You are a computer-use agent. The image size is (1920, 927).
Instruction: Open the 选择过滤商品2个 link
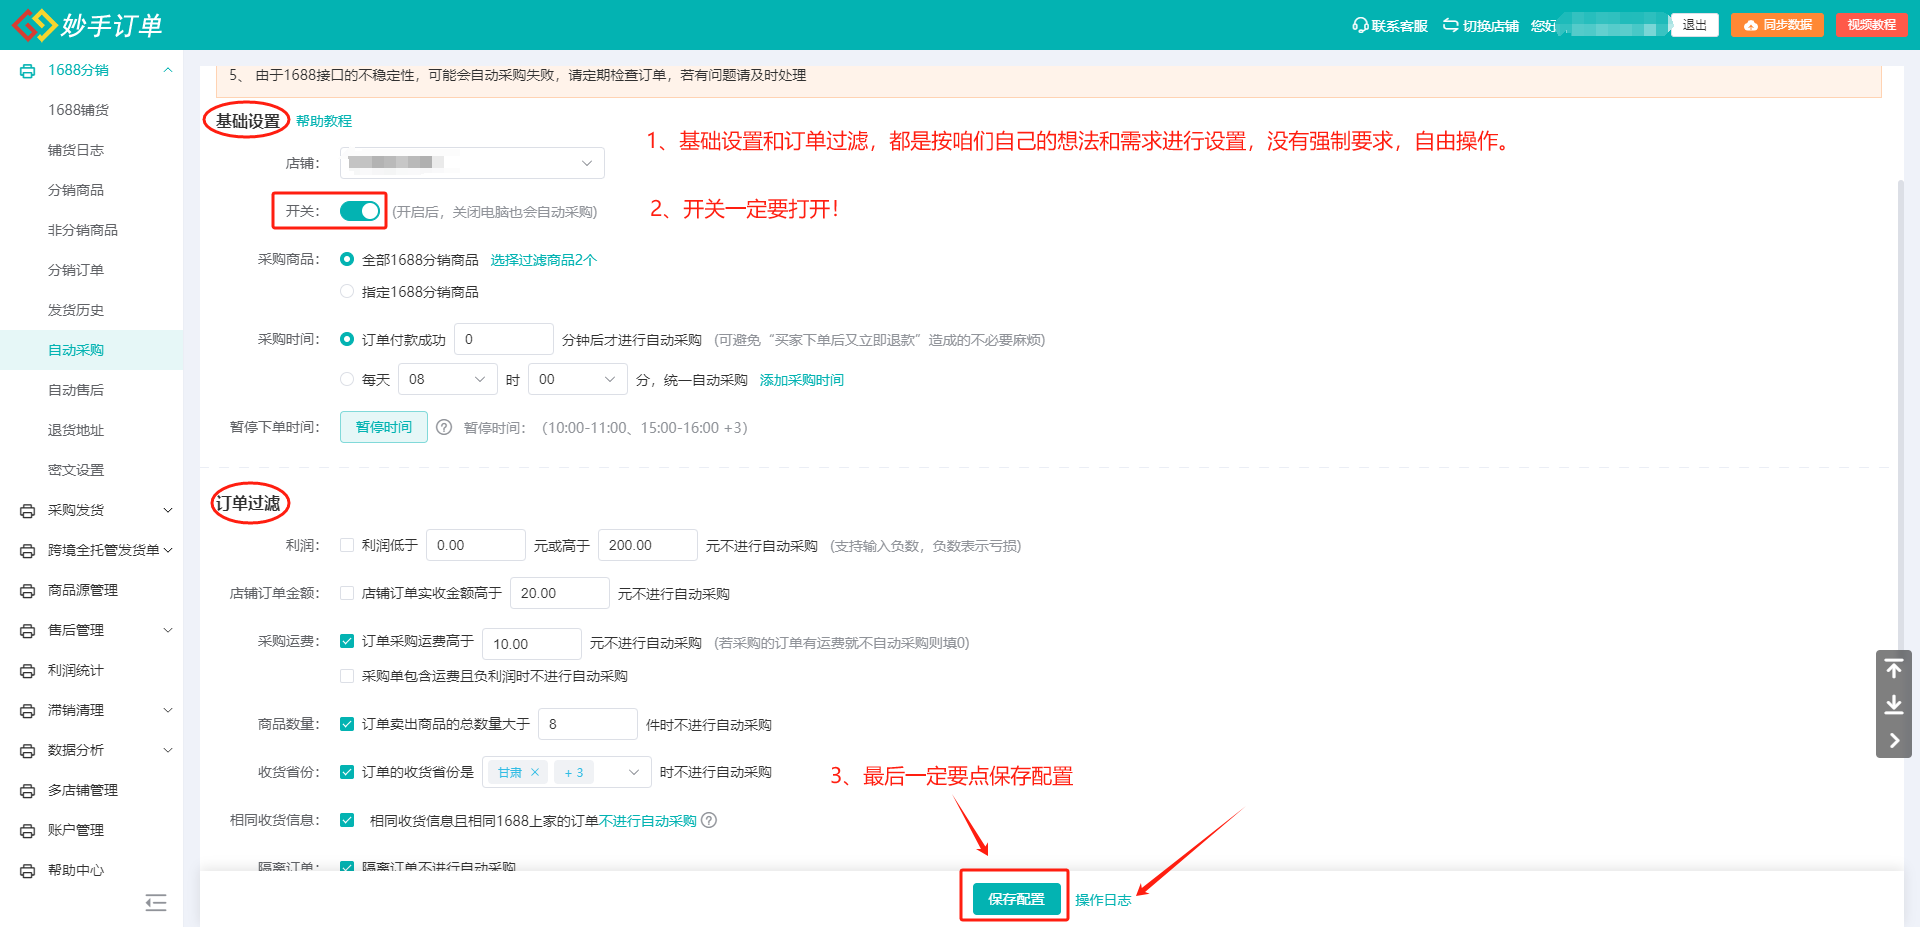[543, 260]
